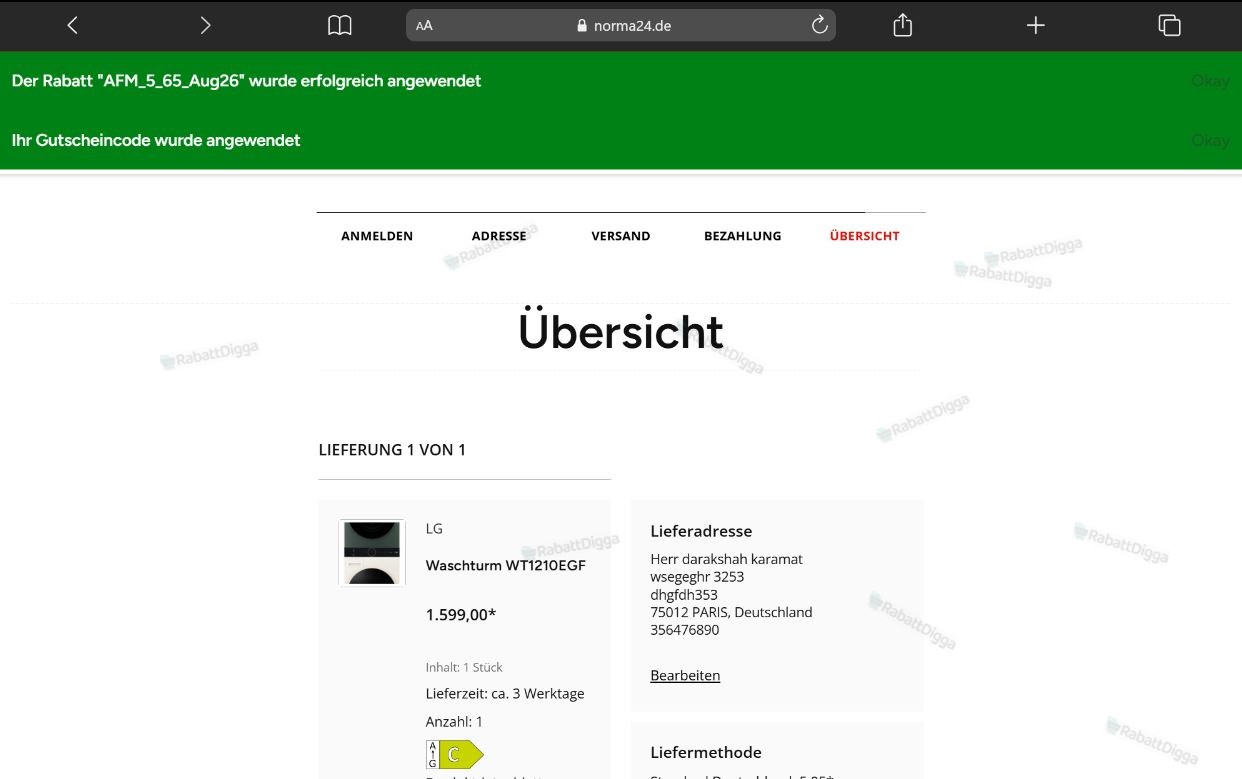Screen dimensions: 1242x779
Task: Open the Waschturm WT1210EGF product title
Action: point(506,566)
